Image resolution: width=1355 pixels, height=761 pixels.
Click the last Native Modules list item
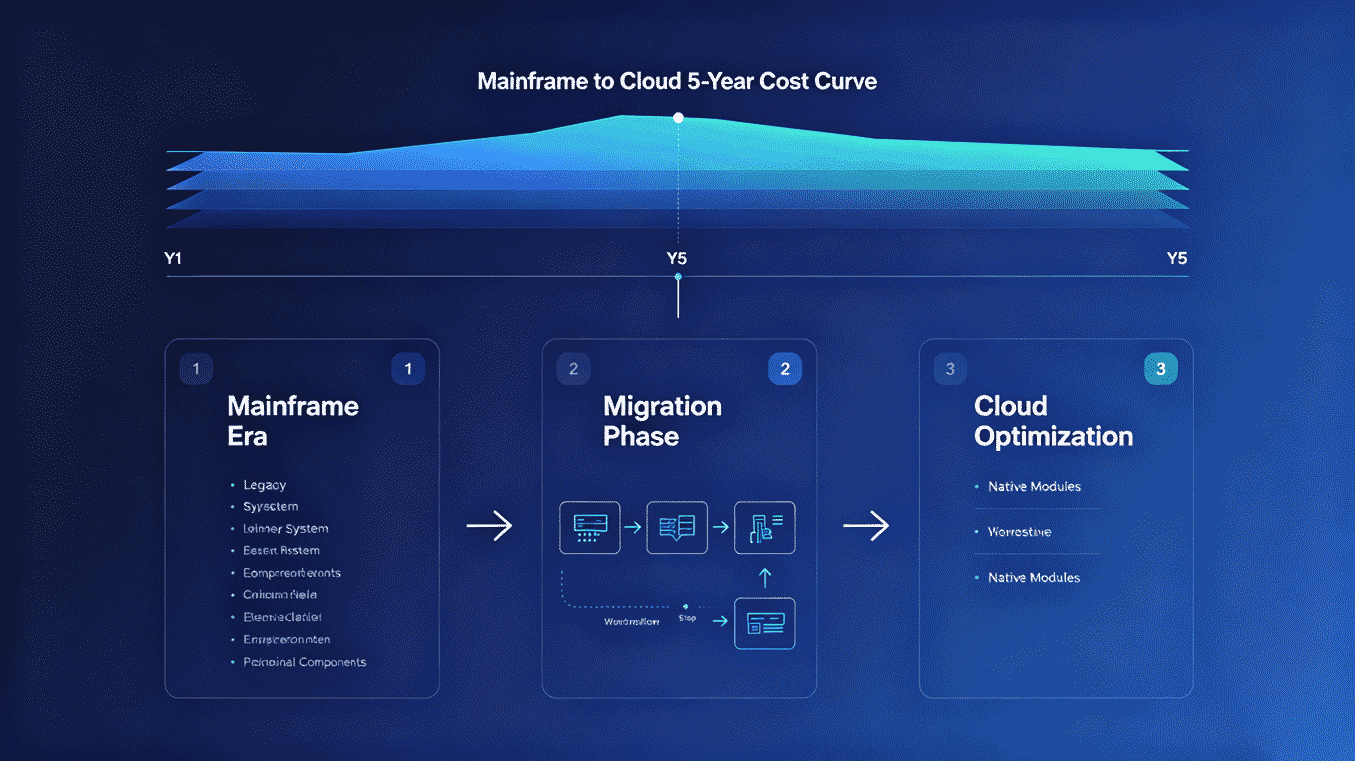[x=1034, y=578]
